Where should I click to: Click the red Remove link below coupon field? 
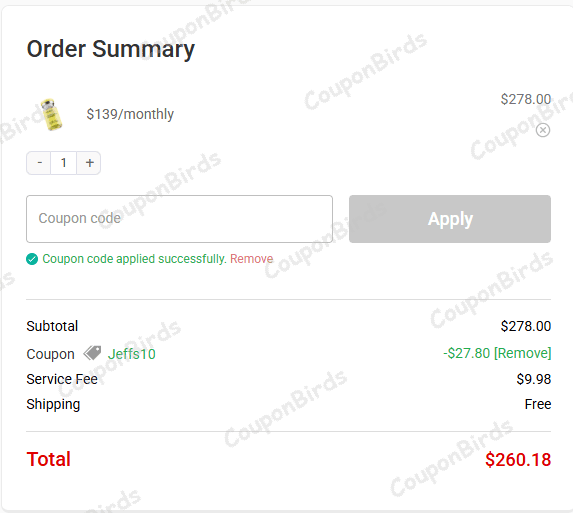(x=251, y=259)
